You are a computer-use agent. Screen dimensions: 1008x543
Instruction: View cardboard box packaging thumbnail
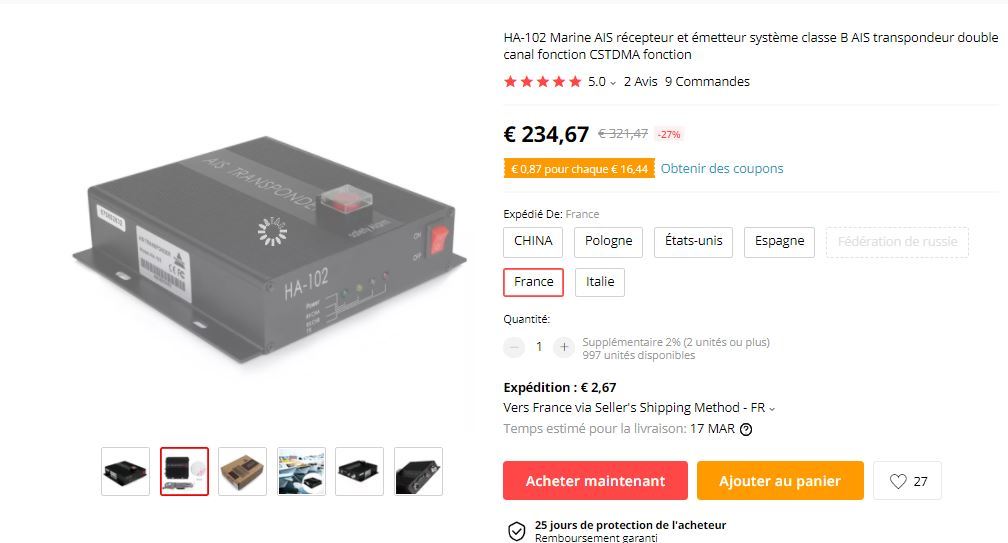(242, 472)
